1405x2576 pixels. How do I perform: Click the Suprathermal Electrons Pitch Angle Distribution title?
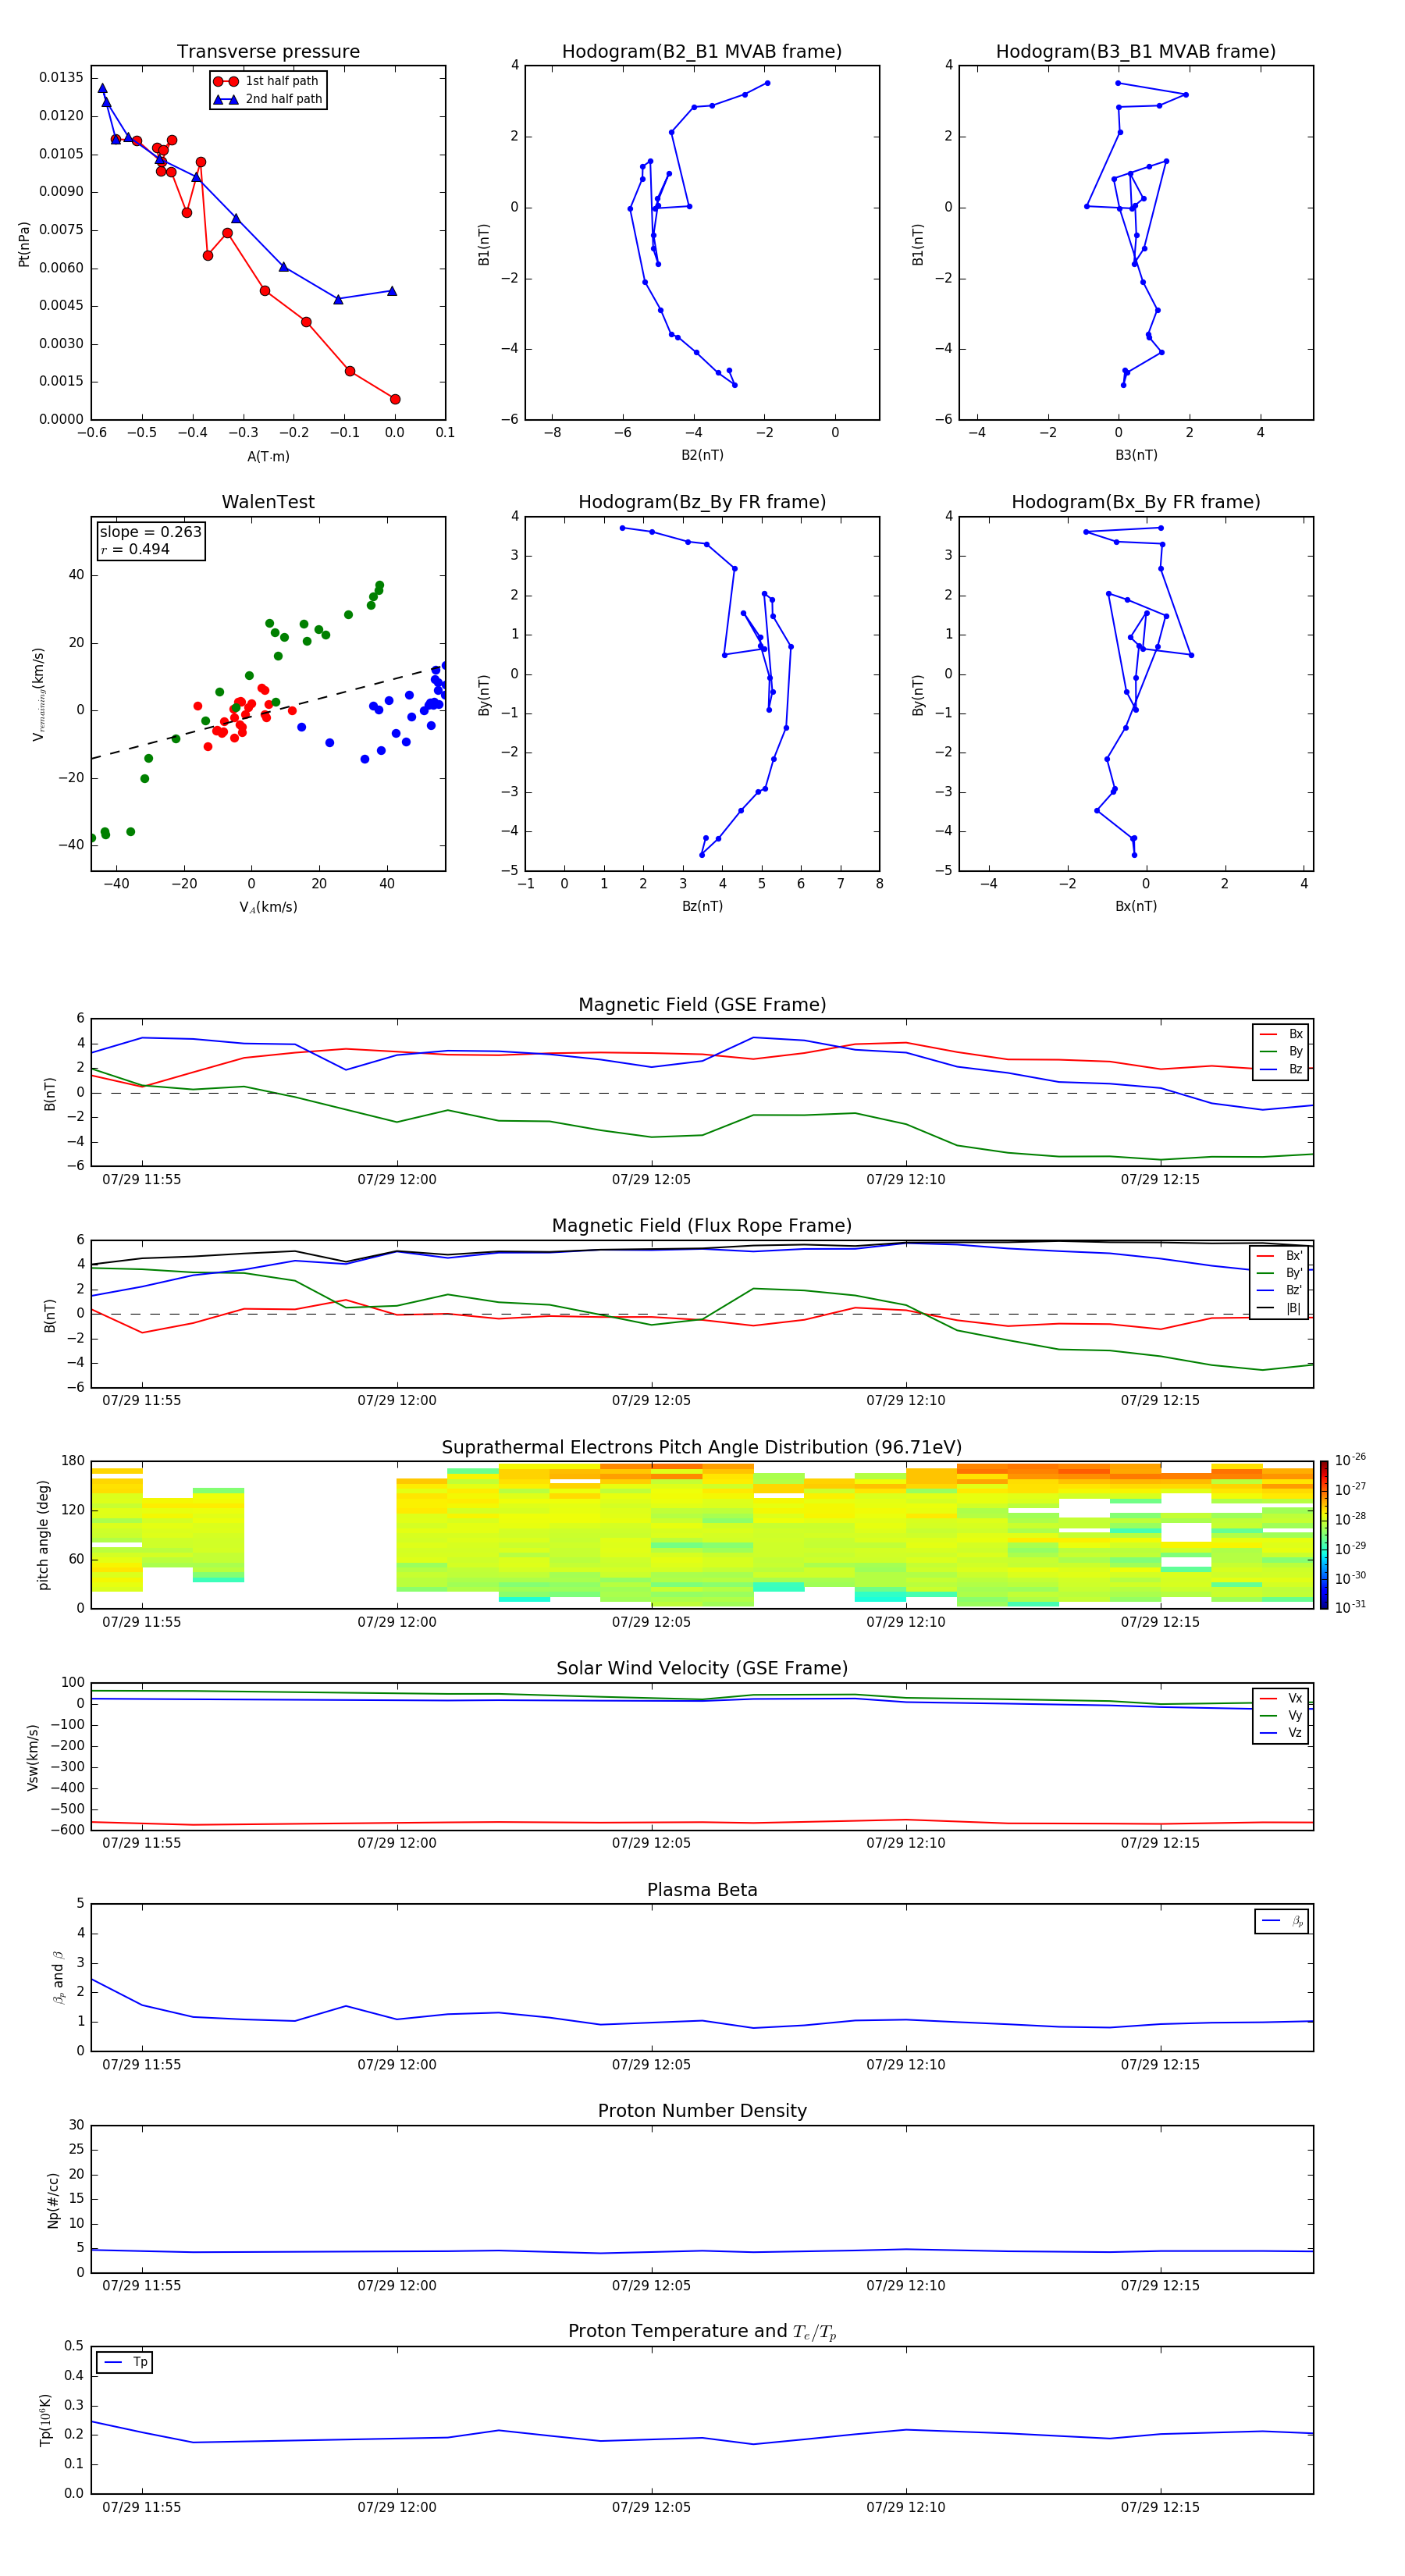[x=702, y=1448]
